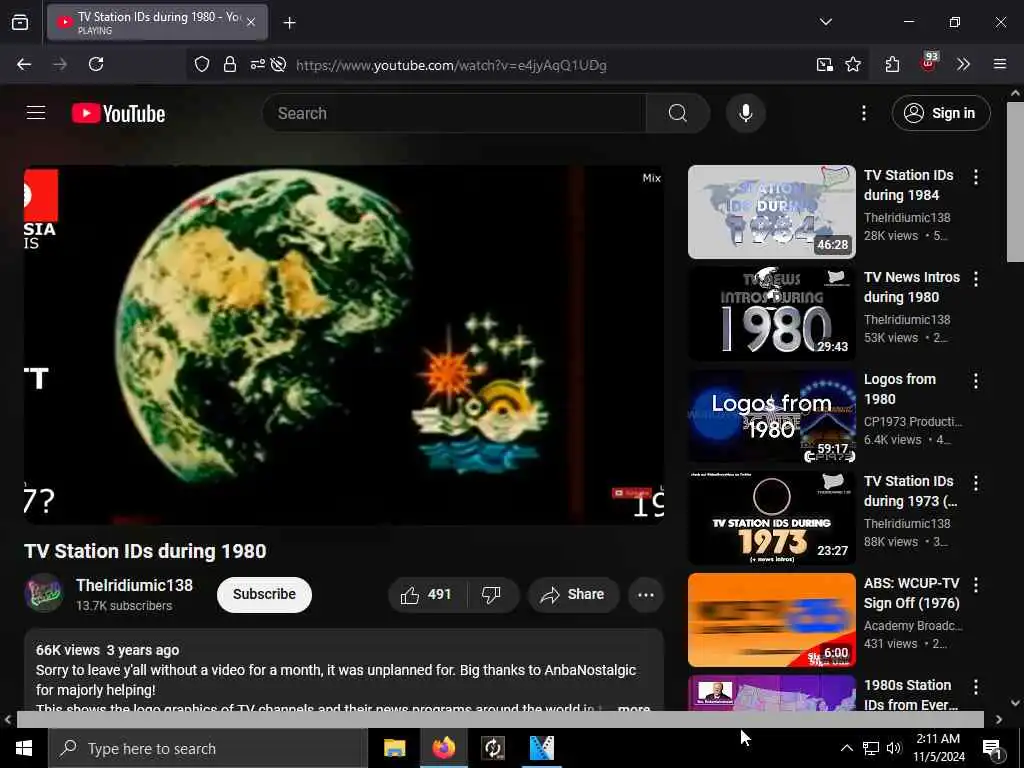The image size is (1024, 768).
Task: Go forward to the next page
Action: (60, 64)
